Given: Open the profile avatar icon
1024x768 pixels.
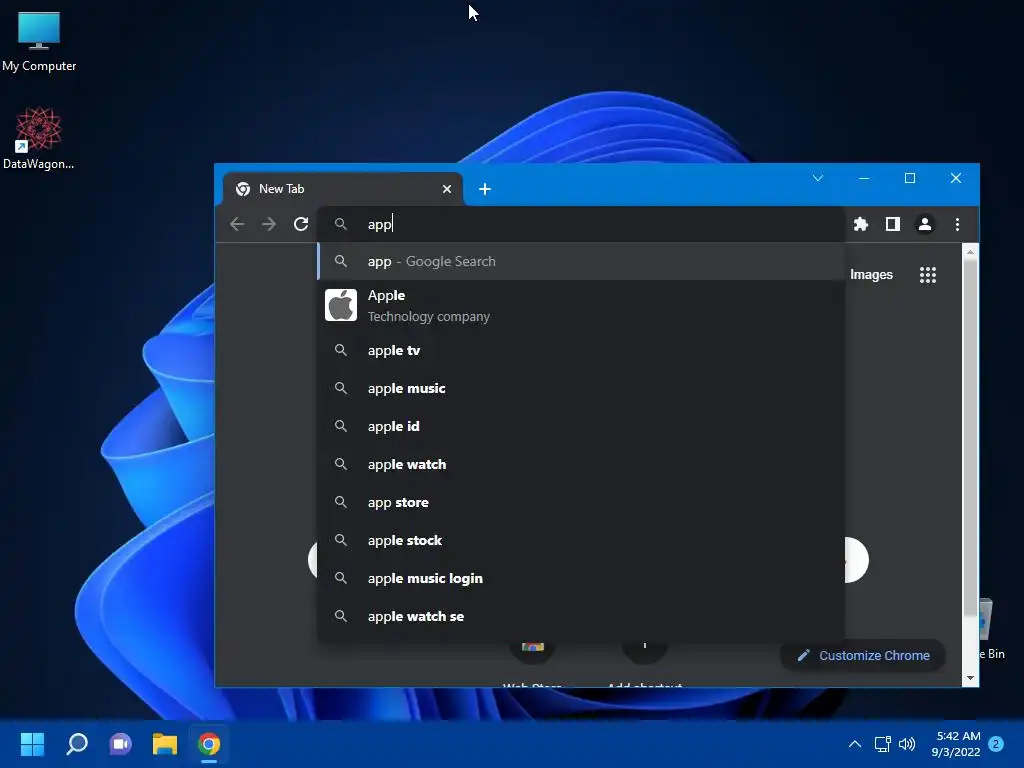Looking at the screenshot, I should coord(925,224).
